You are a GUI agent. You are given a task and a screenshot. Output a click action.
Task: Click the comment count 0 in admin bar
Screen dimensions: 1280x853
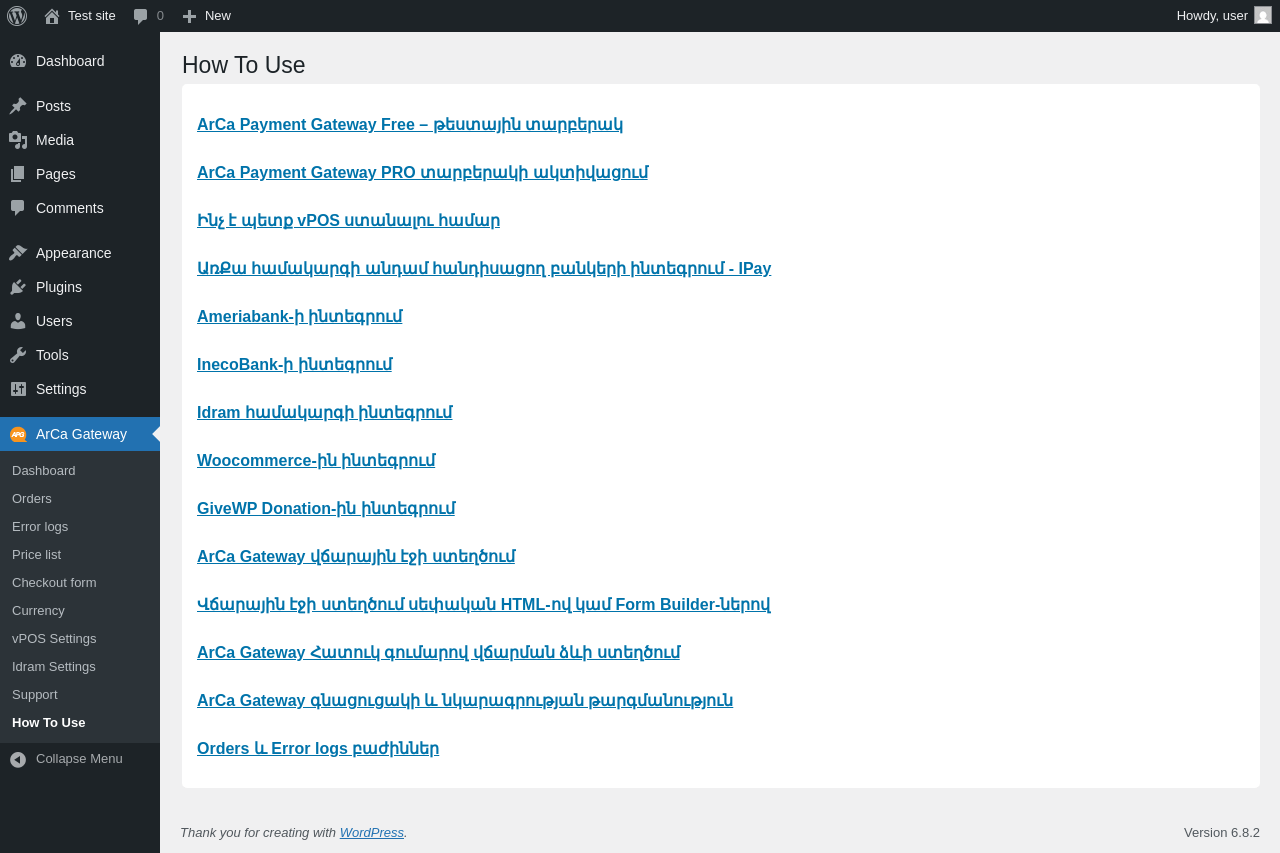point(160,16)
